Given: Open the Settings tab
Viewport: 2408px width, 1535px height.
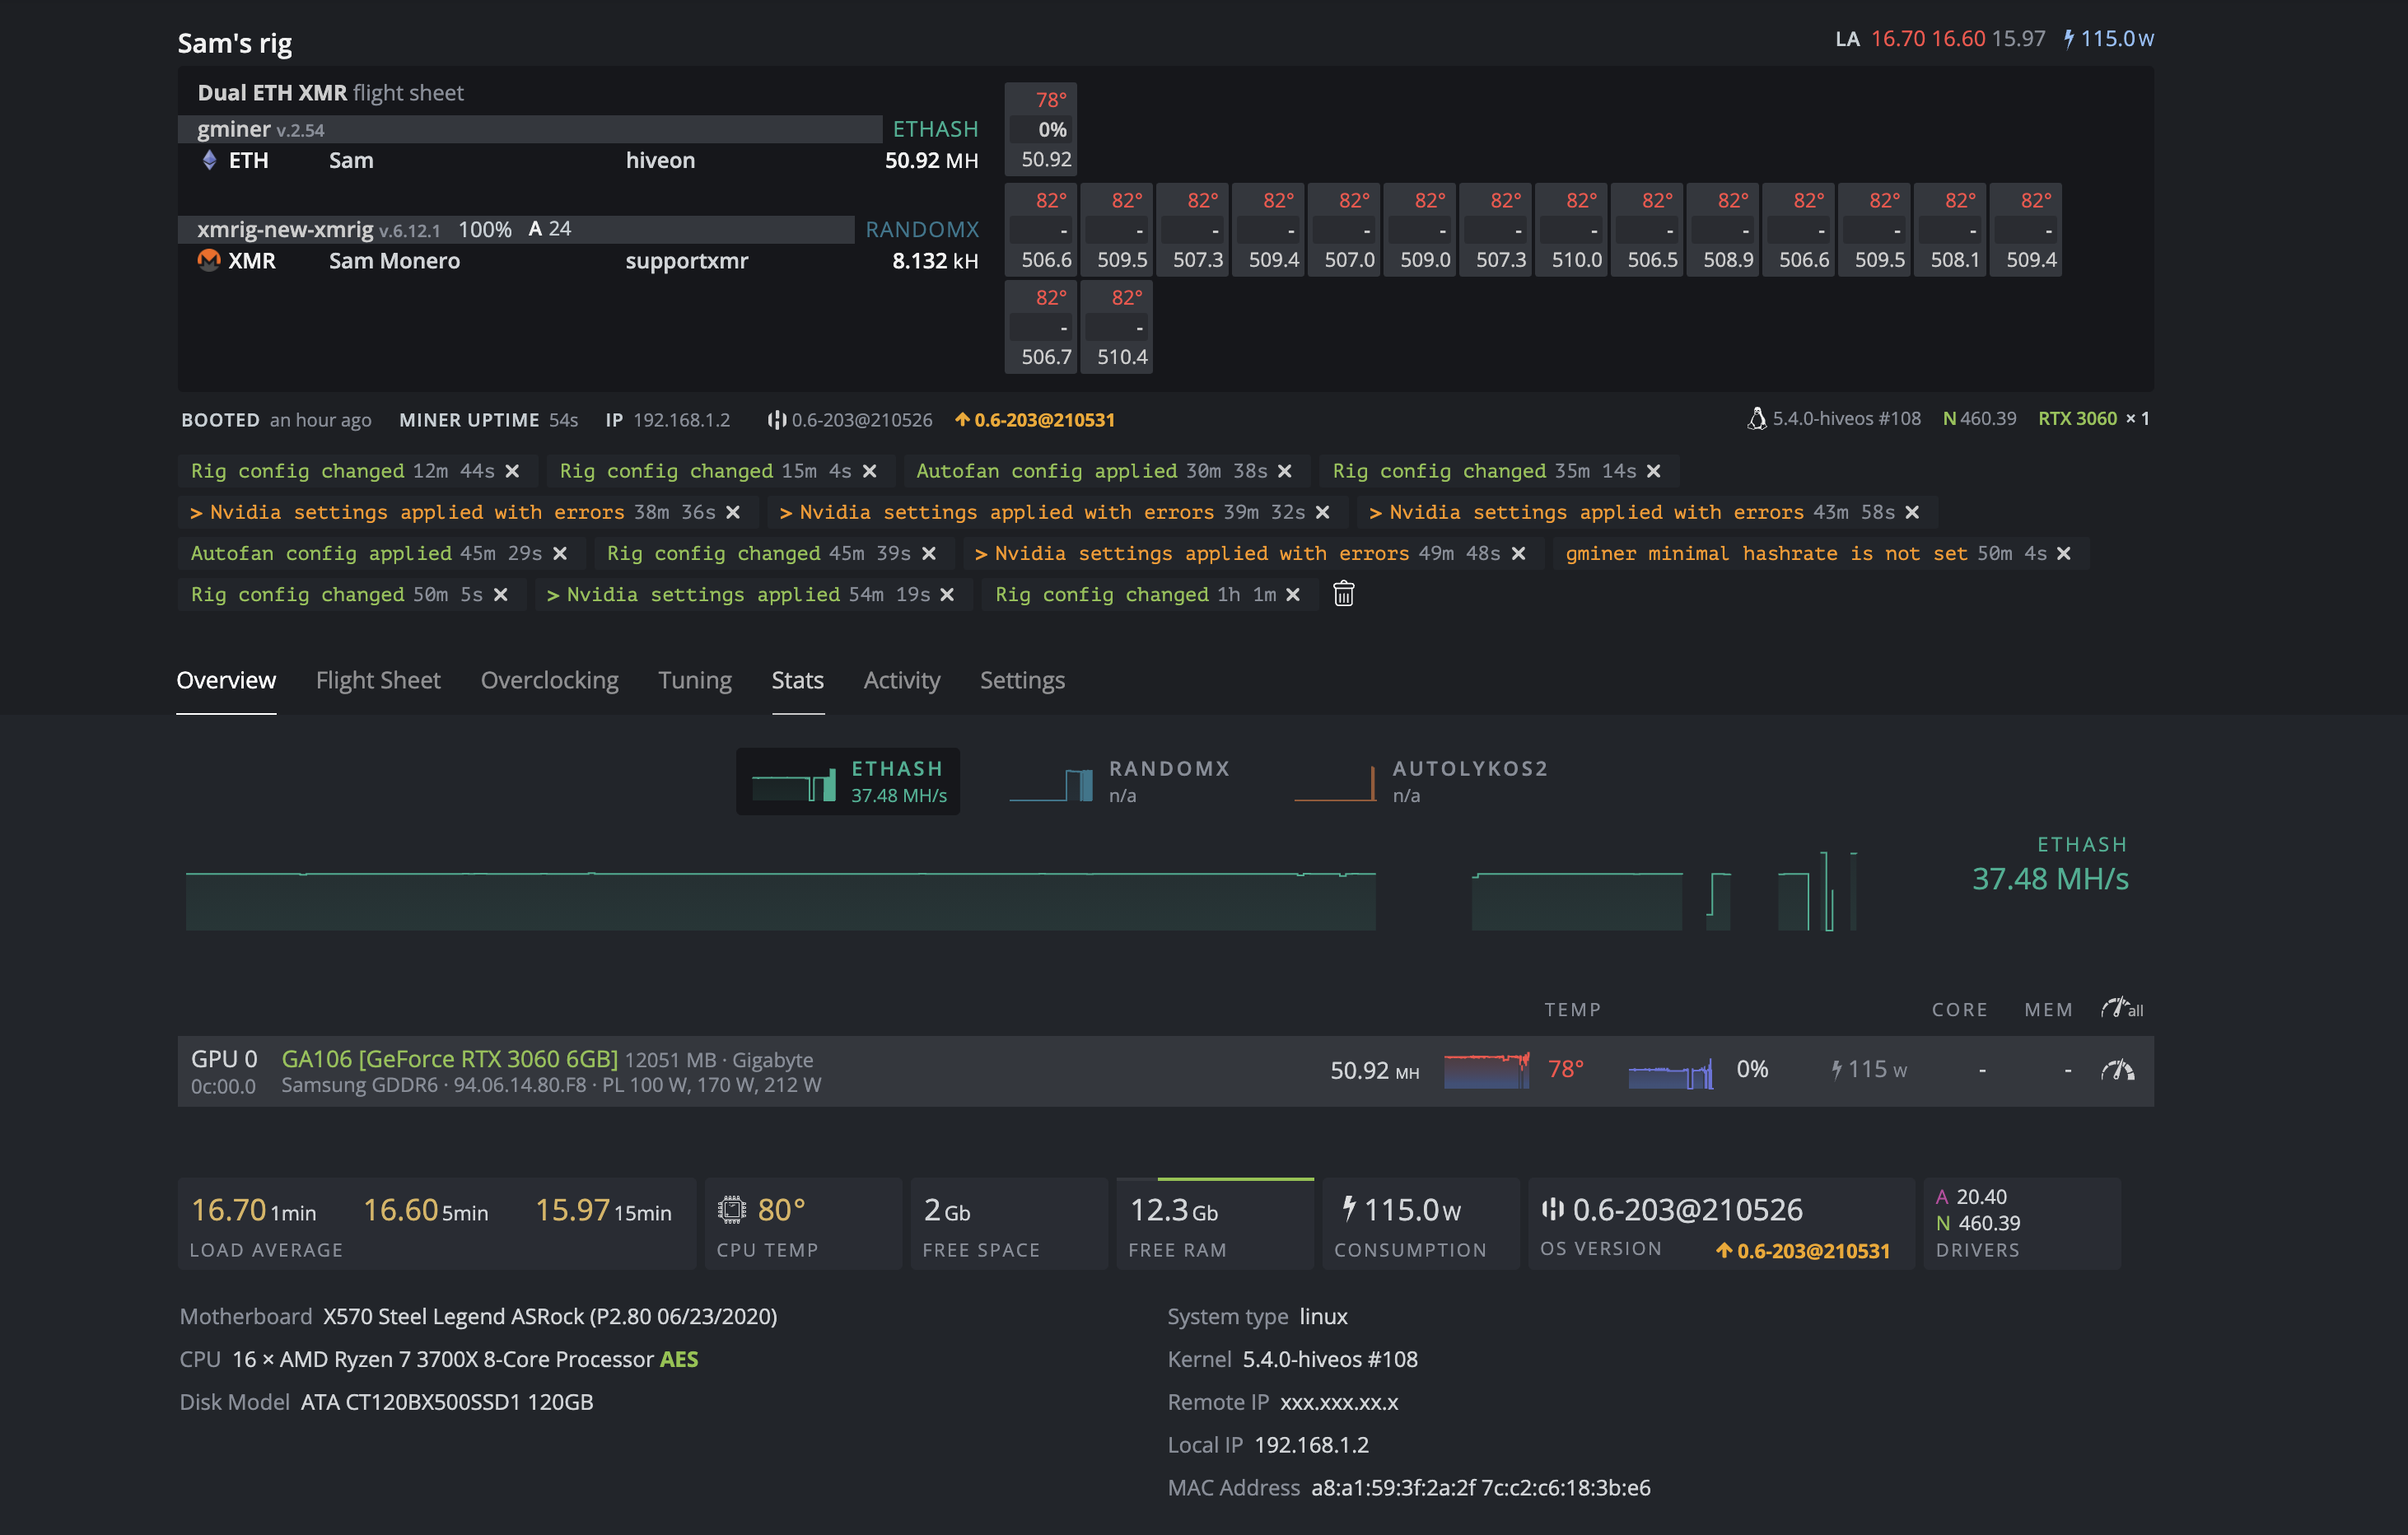Looking at the screenshot, I should click(x=1021, y=680).
